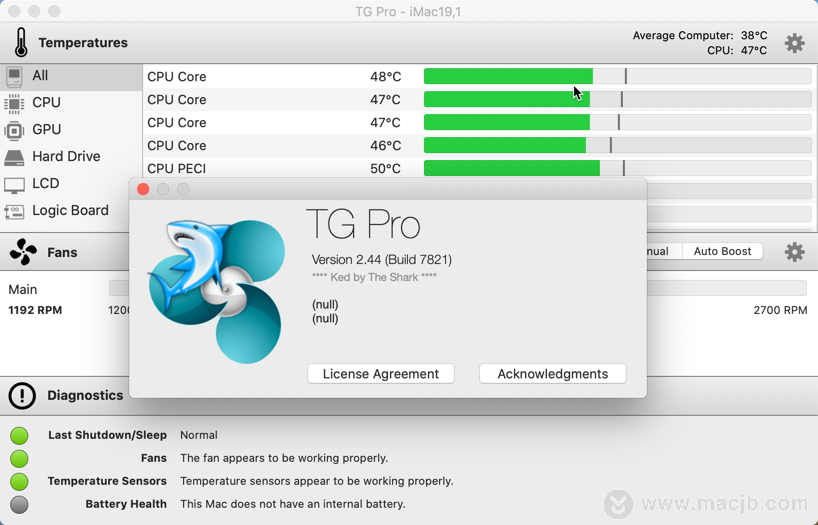The height and width of the screenshot is (525, 818).
Task: Open the Acknowledgments
Action: point(552,374)
